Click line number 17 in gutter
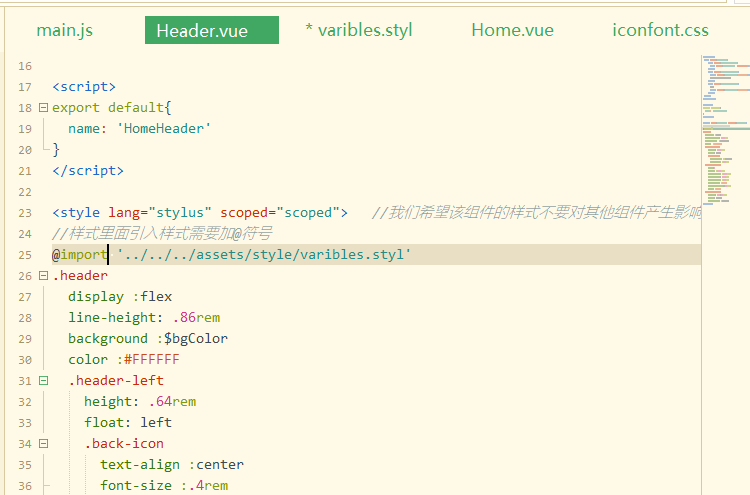 click(25, 87)
